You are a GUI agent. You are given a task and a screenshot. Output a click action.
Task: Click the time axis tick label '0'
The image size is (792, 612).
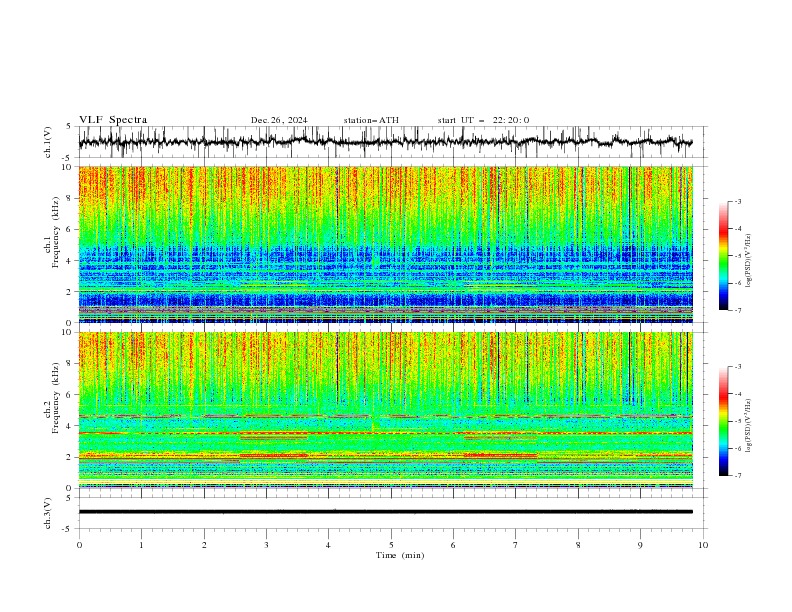pos(79,545)
